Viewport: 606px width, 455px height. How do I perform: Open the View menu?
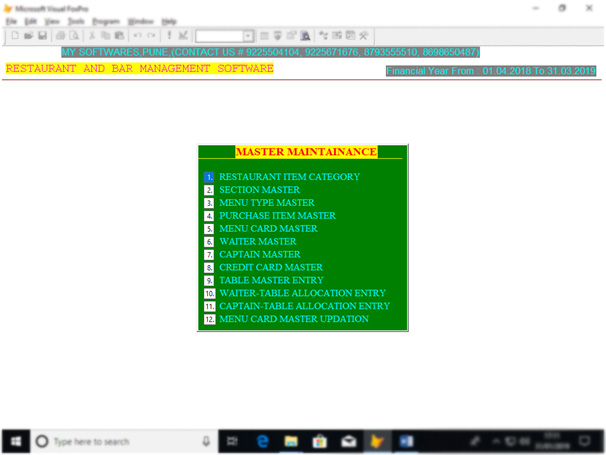pos(52,21)
